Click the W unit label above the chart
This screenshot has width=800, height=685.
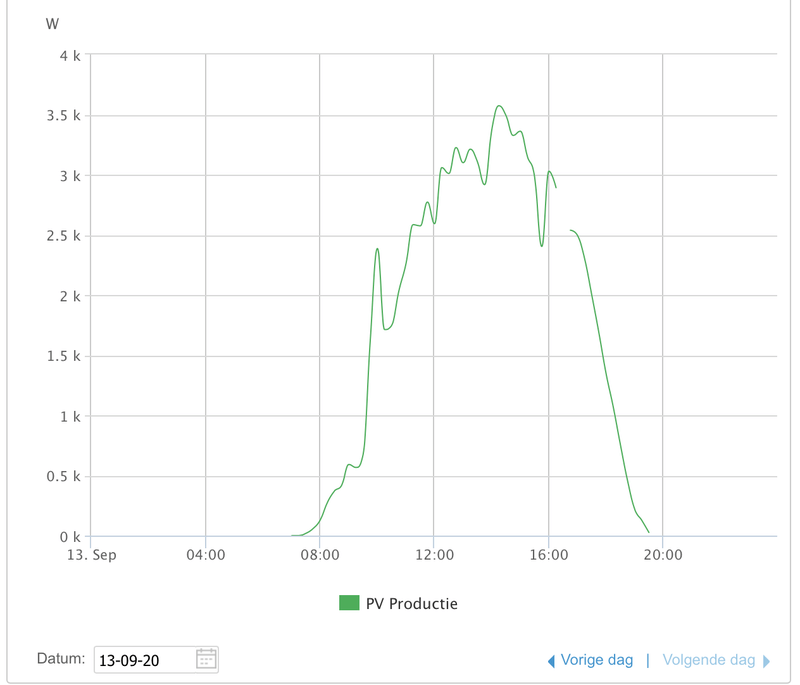point(52,24)
